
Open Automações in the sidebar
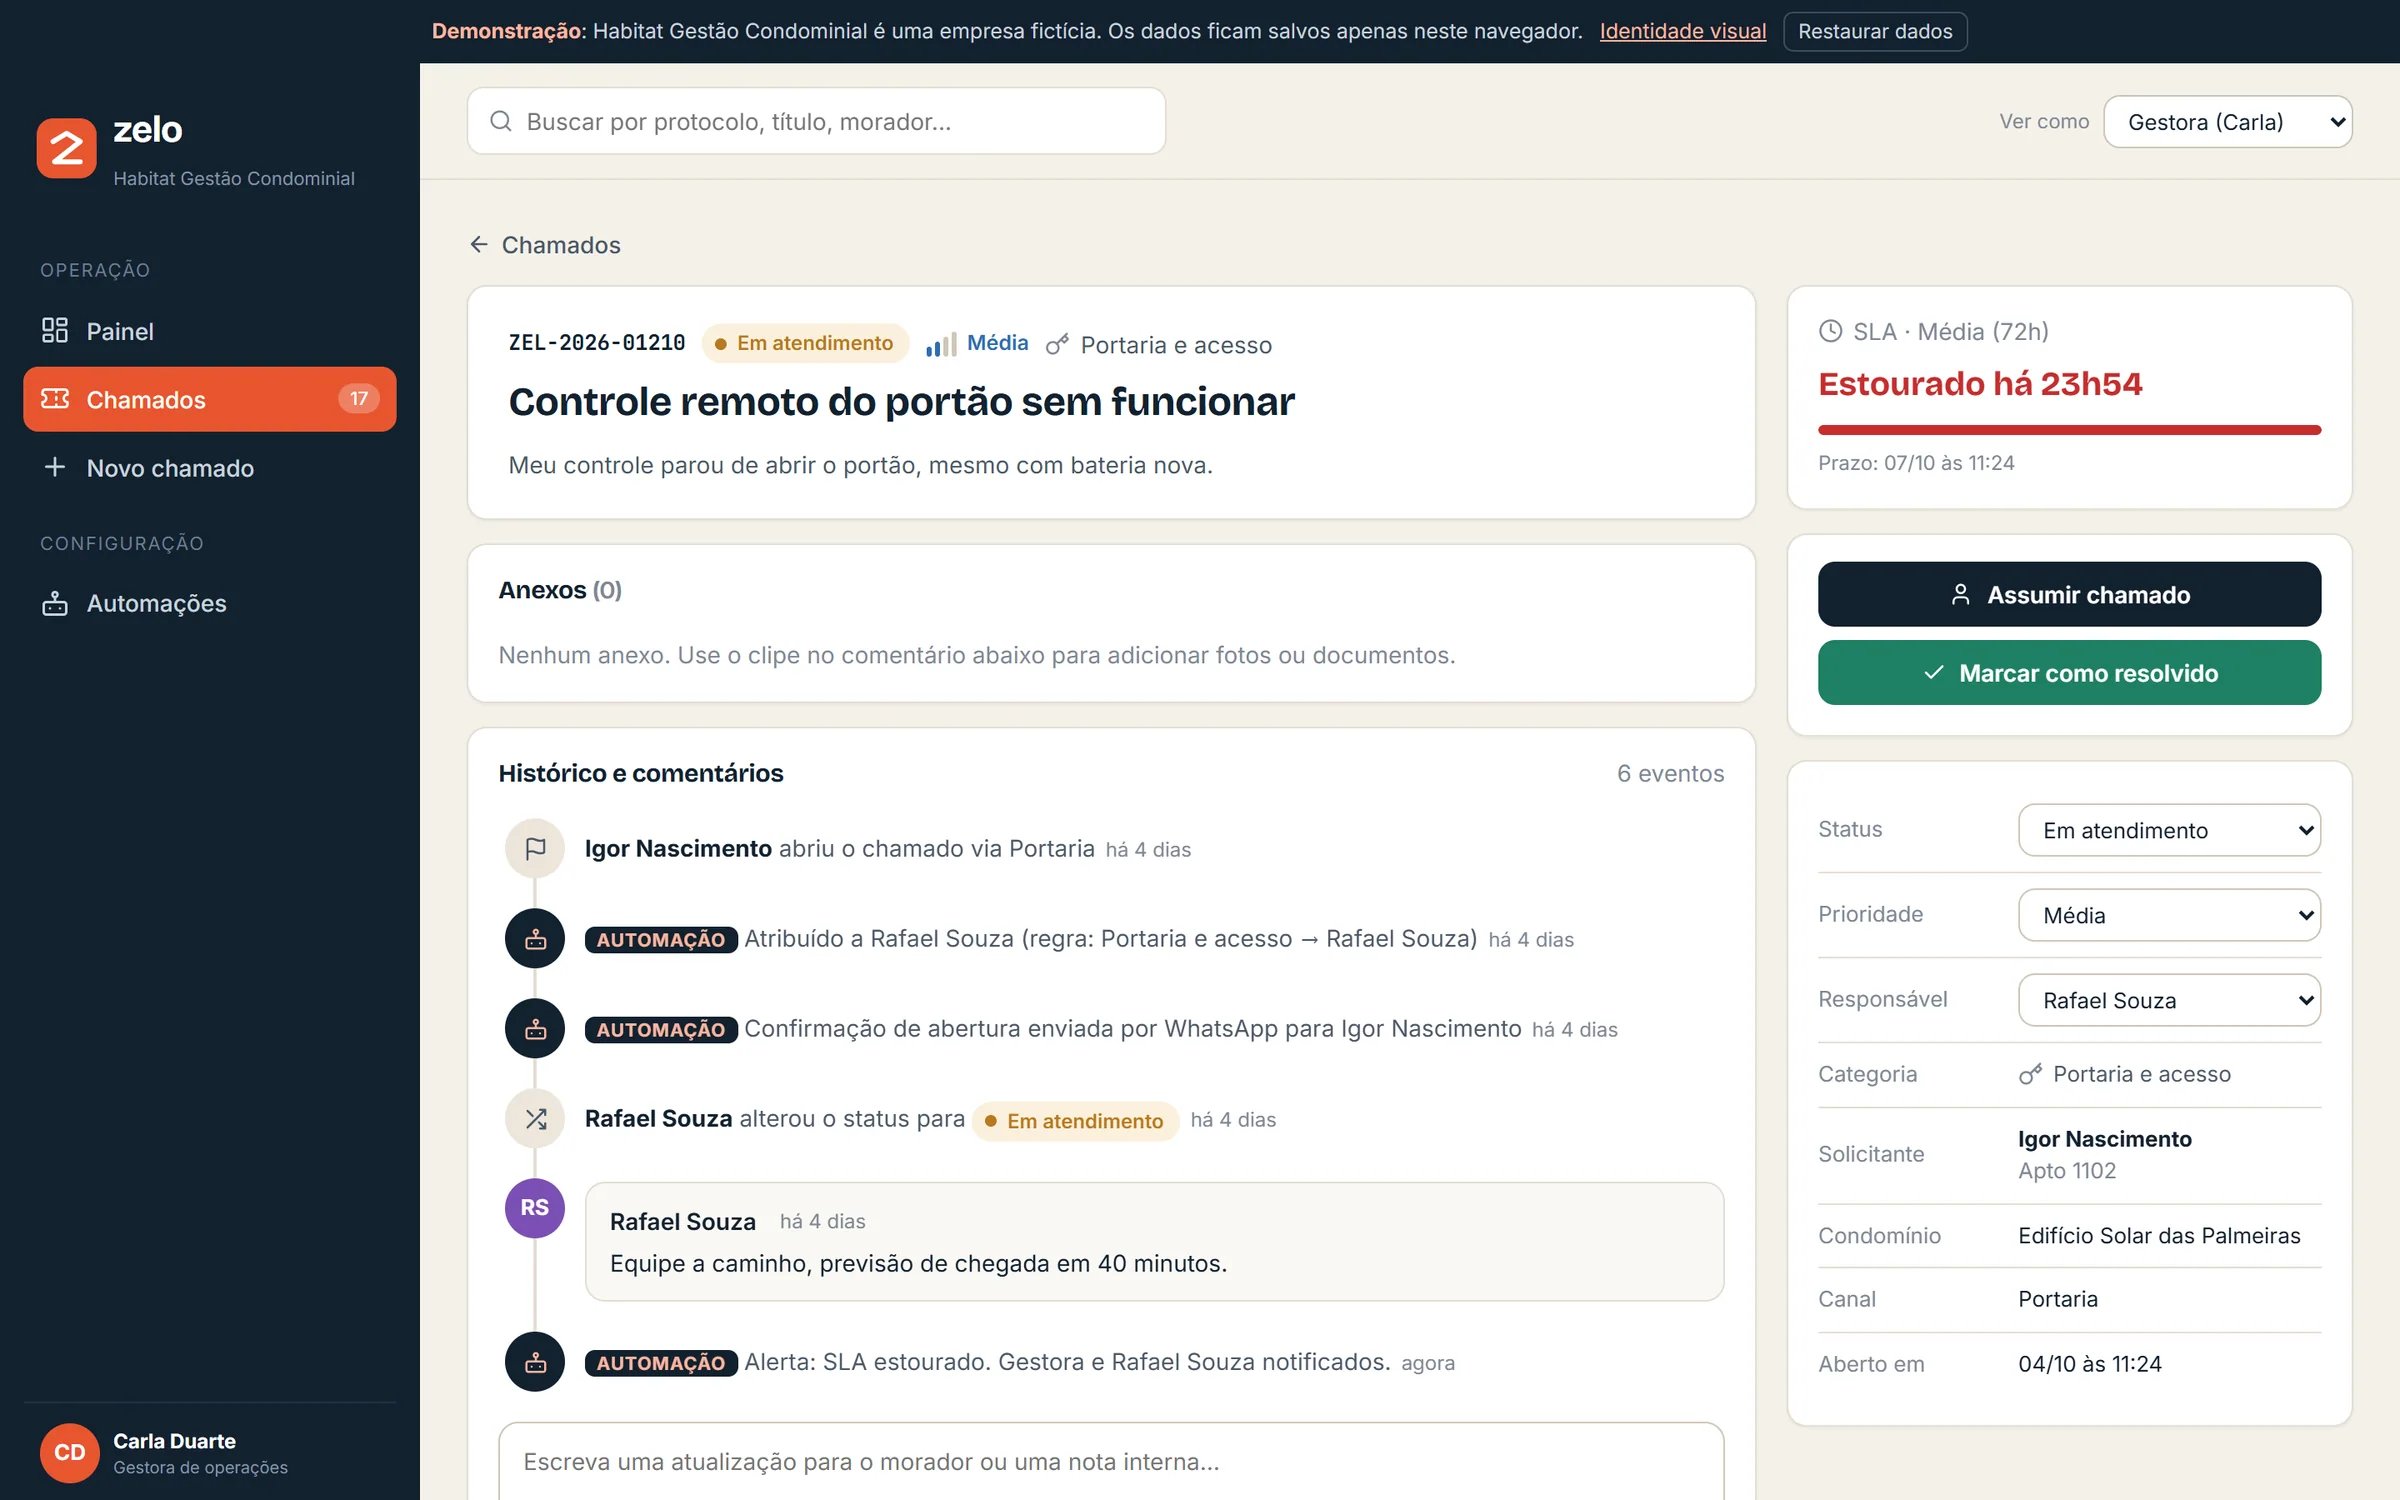pos(210,603)
